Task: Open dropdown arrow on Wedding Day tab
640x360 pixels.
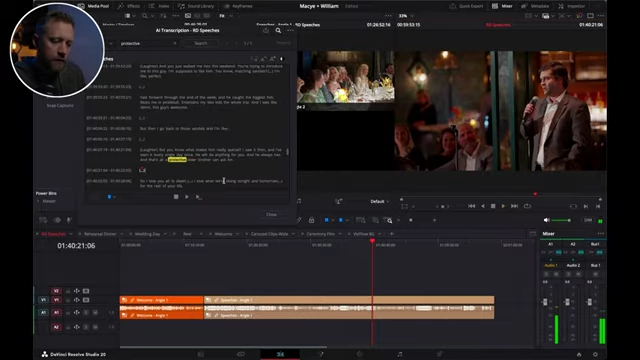Action: [x=165, y=234]
